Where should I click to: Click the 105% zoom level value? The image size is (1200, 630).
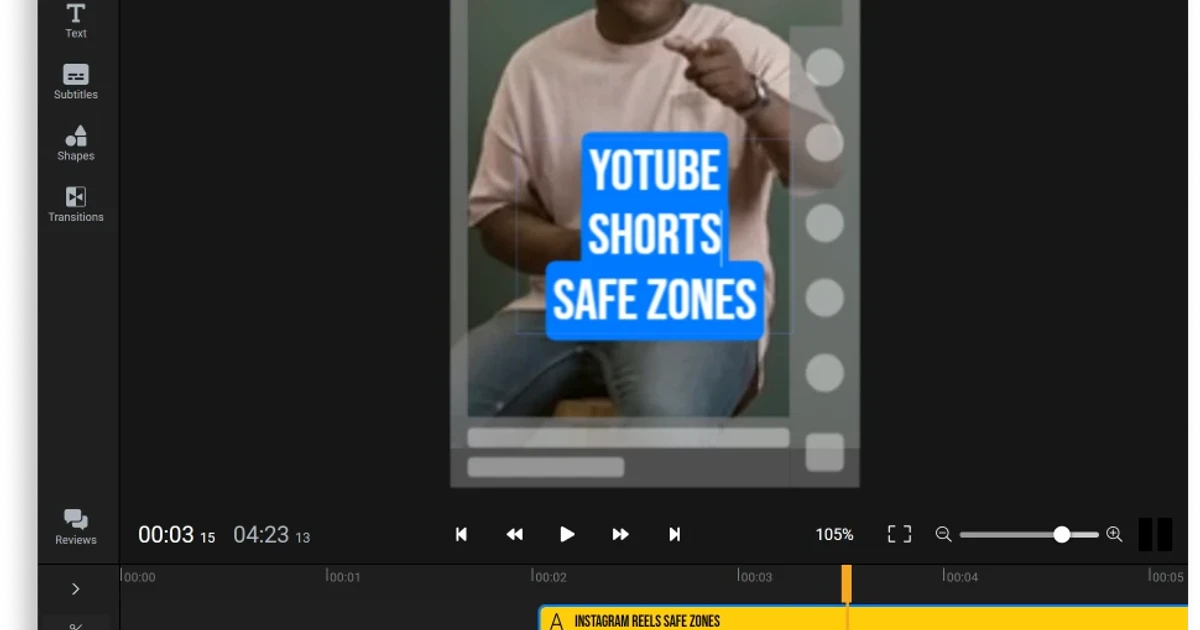[834, 535]
